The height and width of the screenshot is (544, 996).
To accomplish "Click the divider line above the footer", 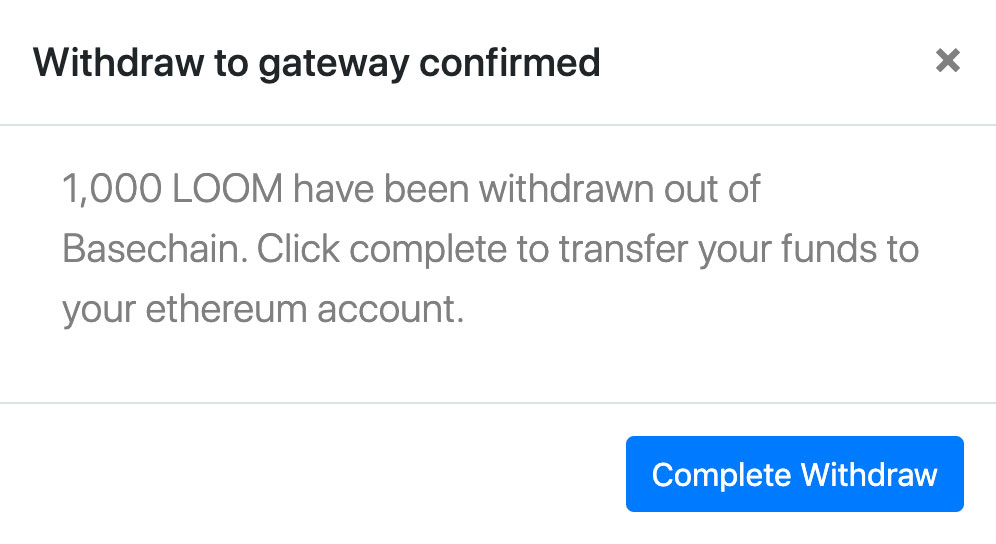I will click(498, 402).
